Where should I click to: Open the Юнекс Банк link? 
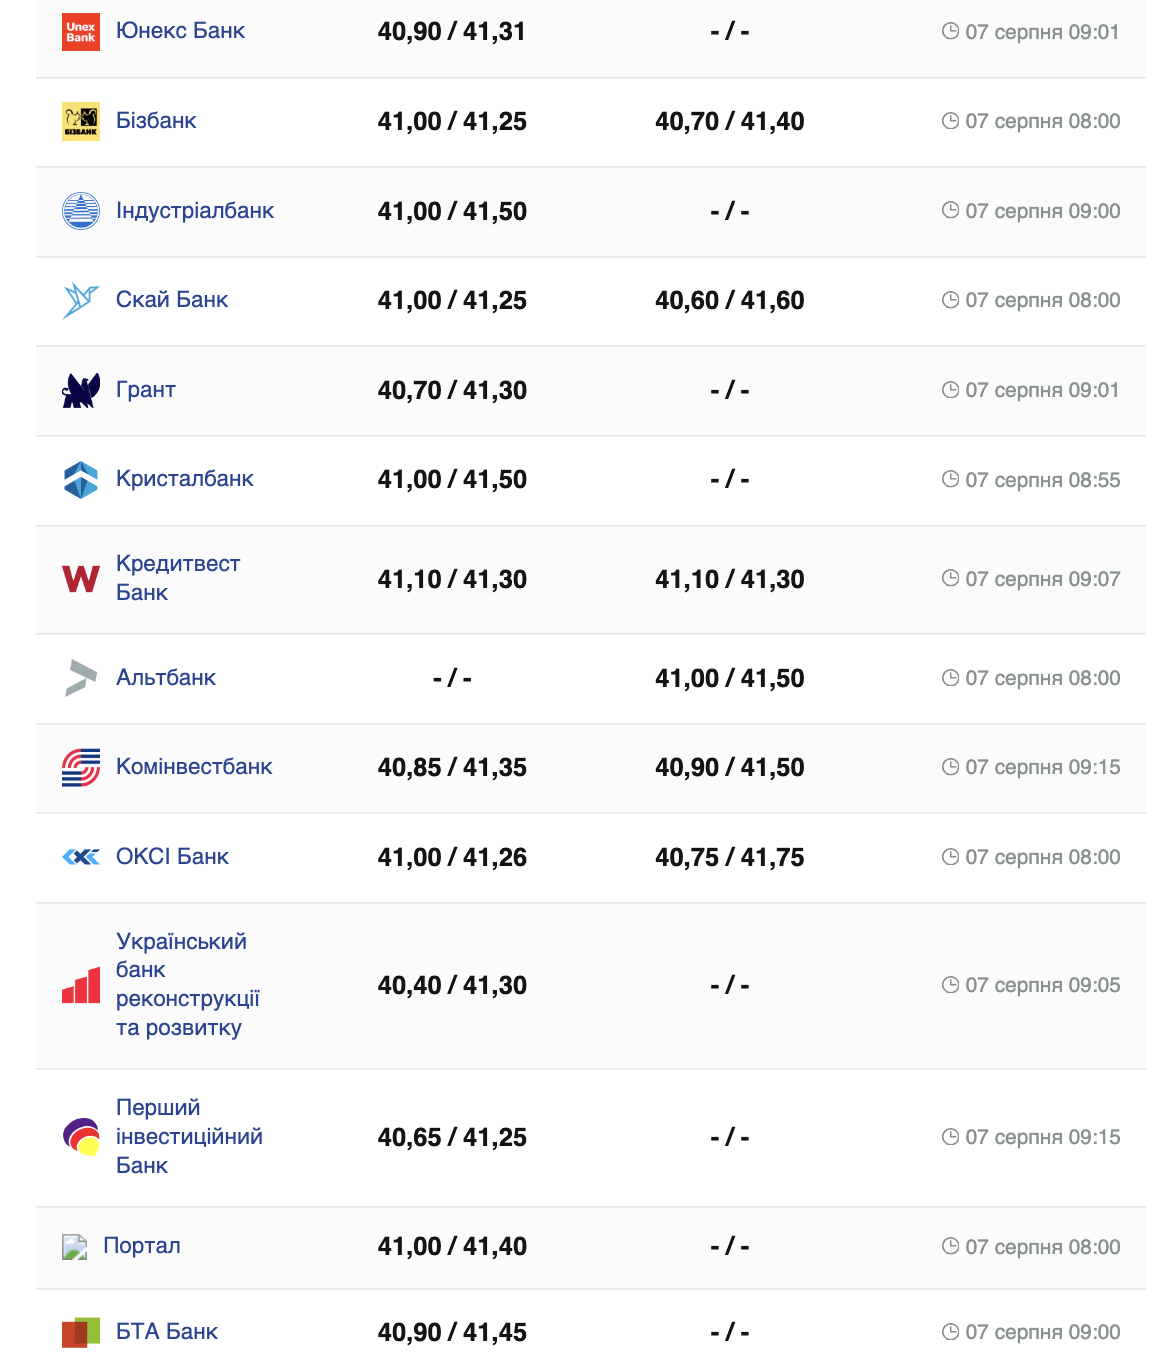pos(180,31)
